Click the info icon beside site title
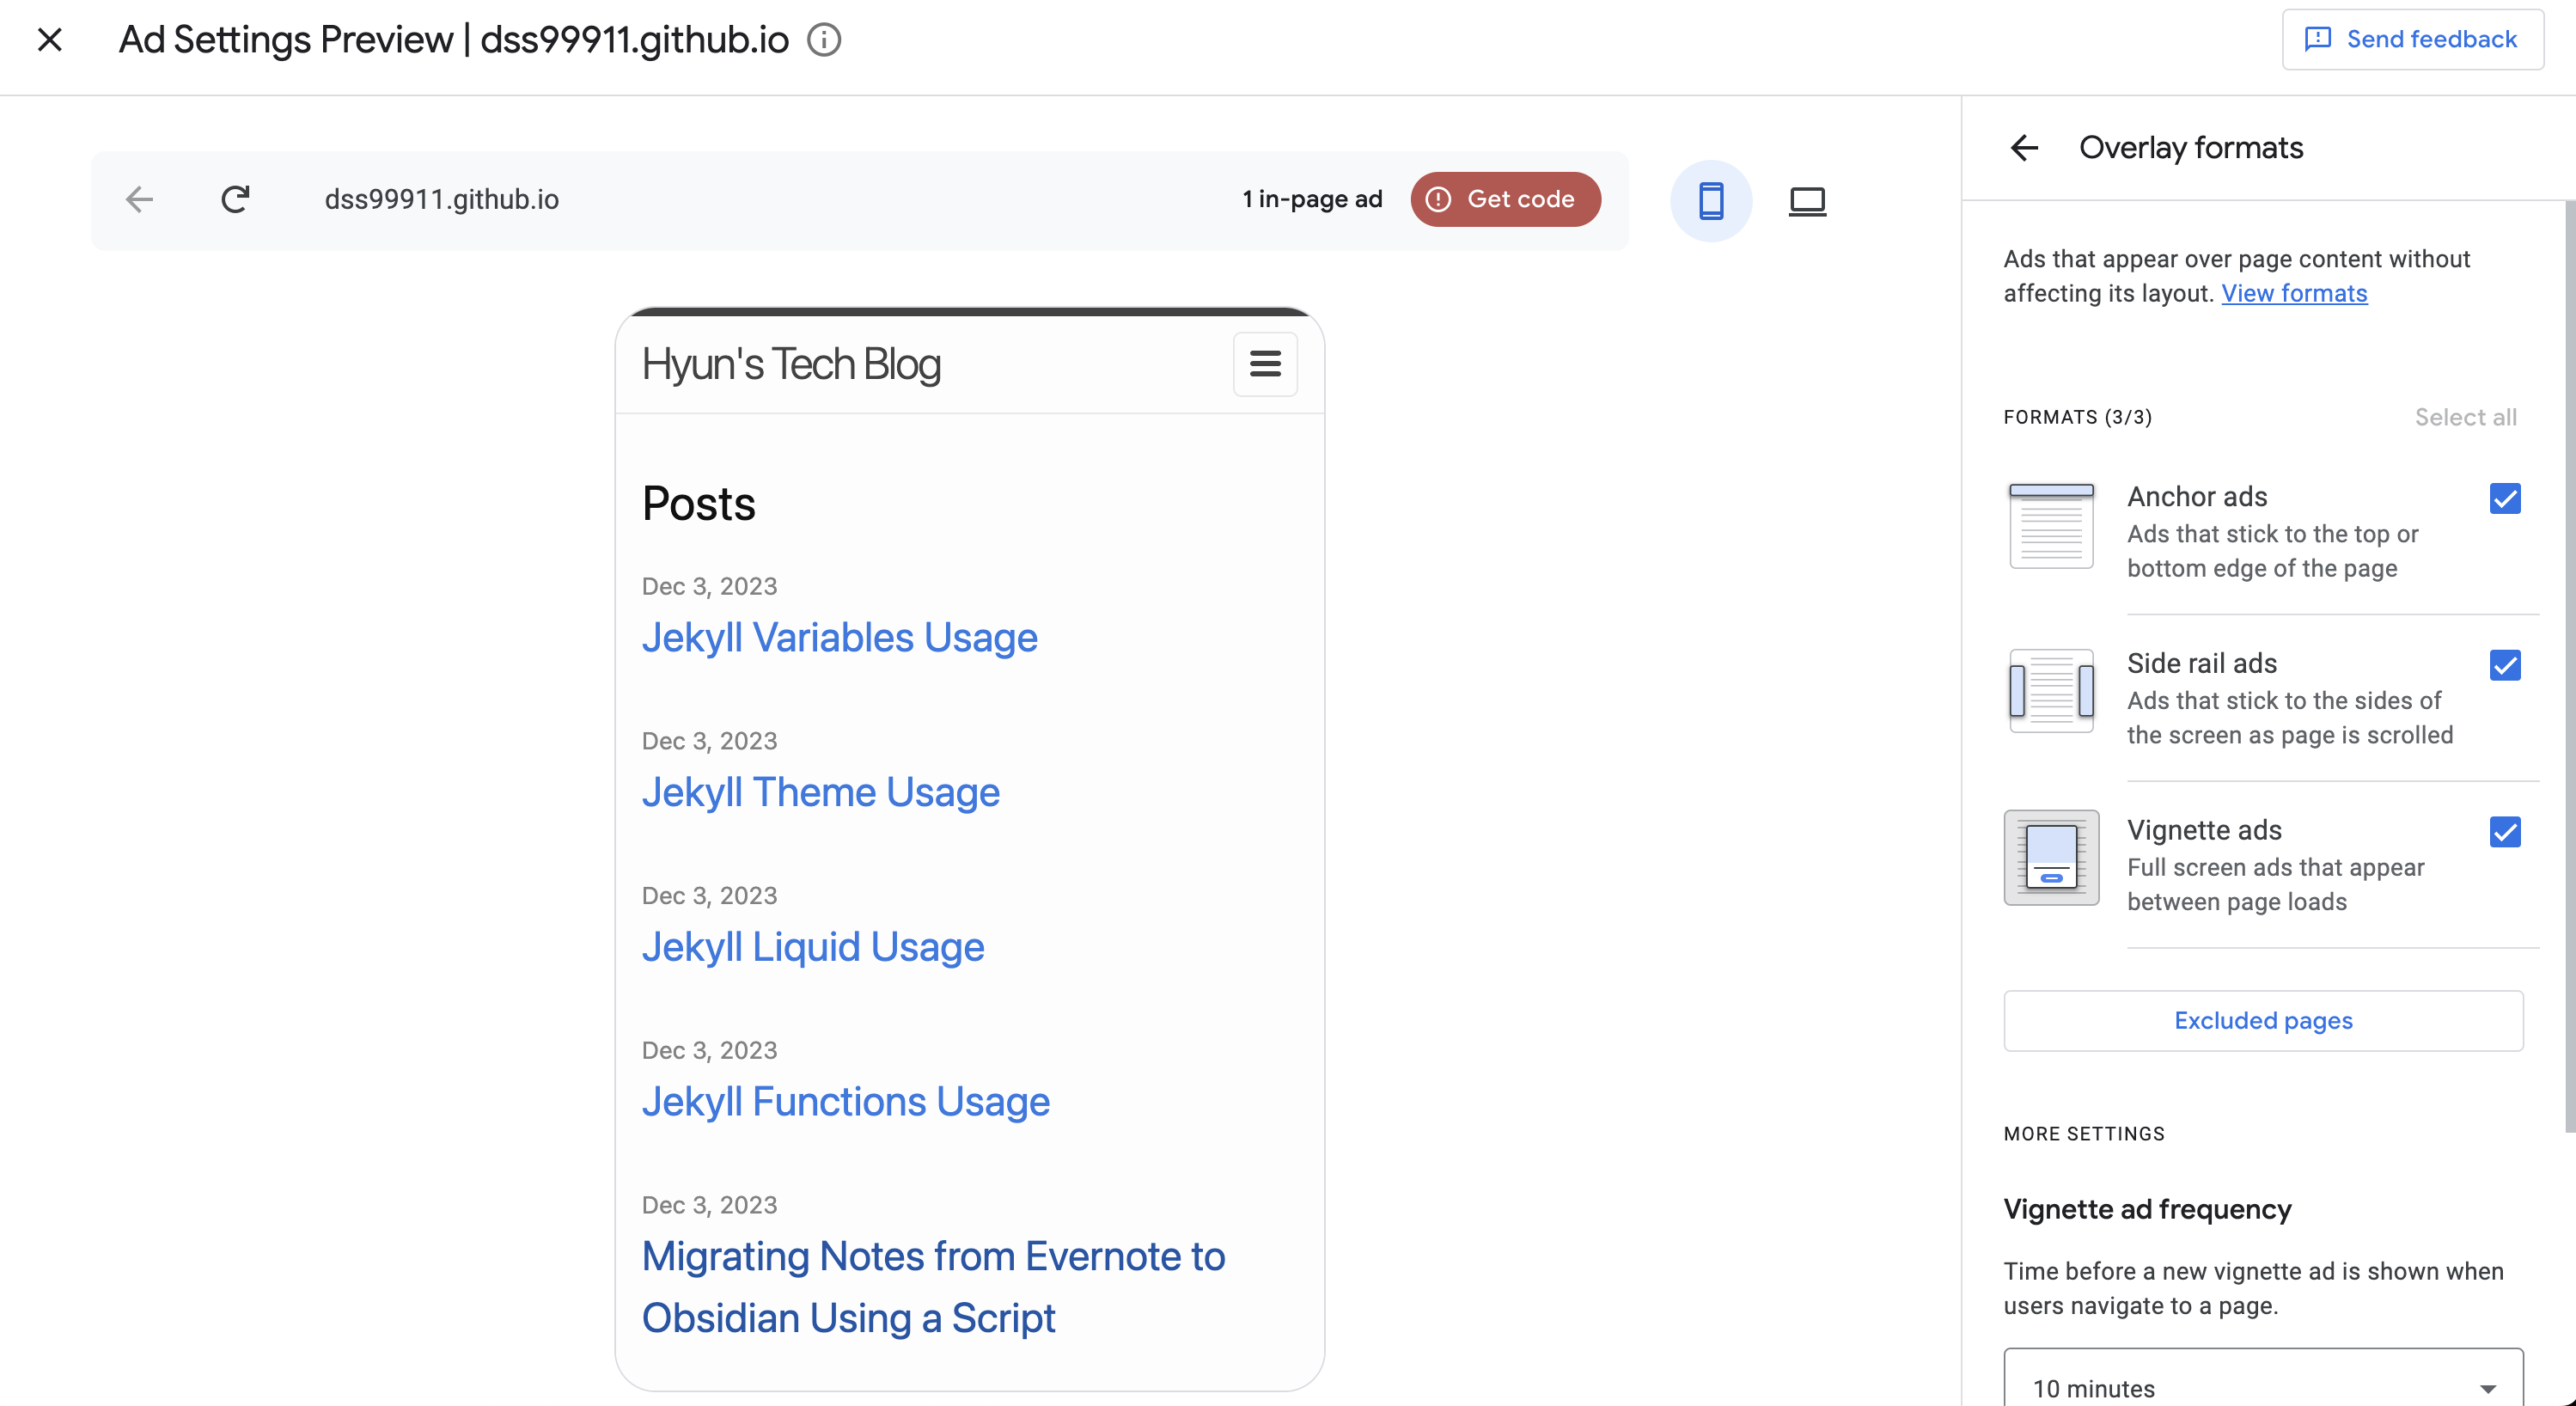The width and height of the screenshot is (2576, 1406). coord(824,40)
